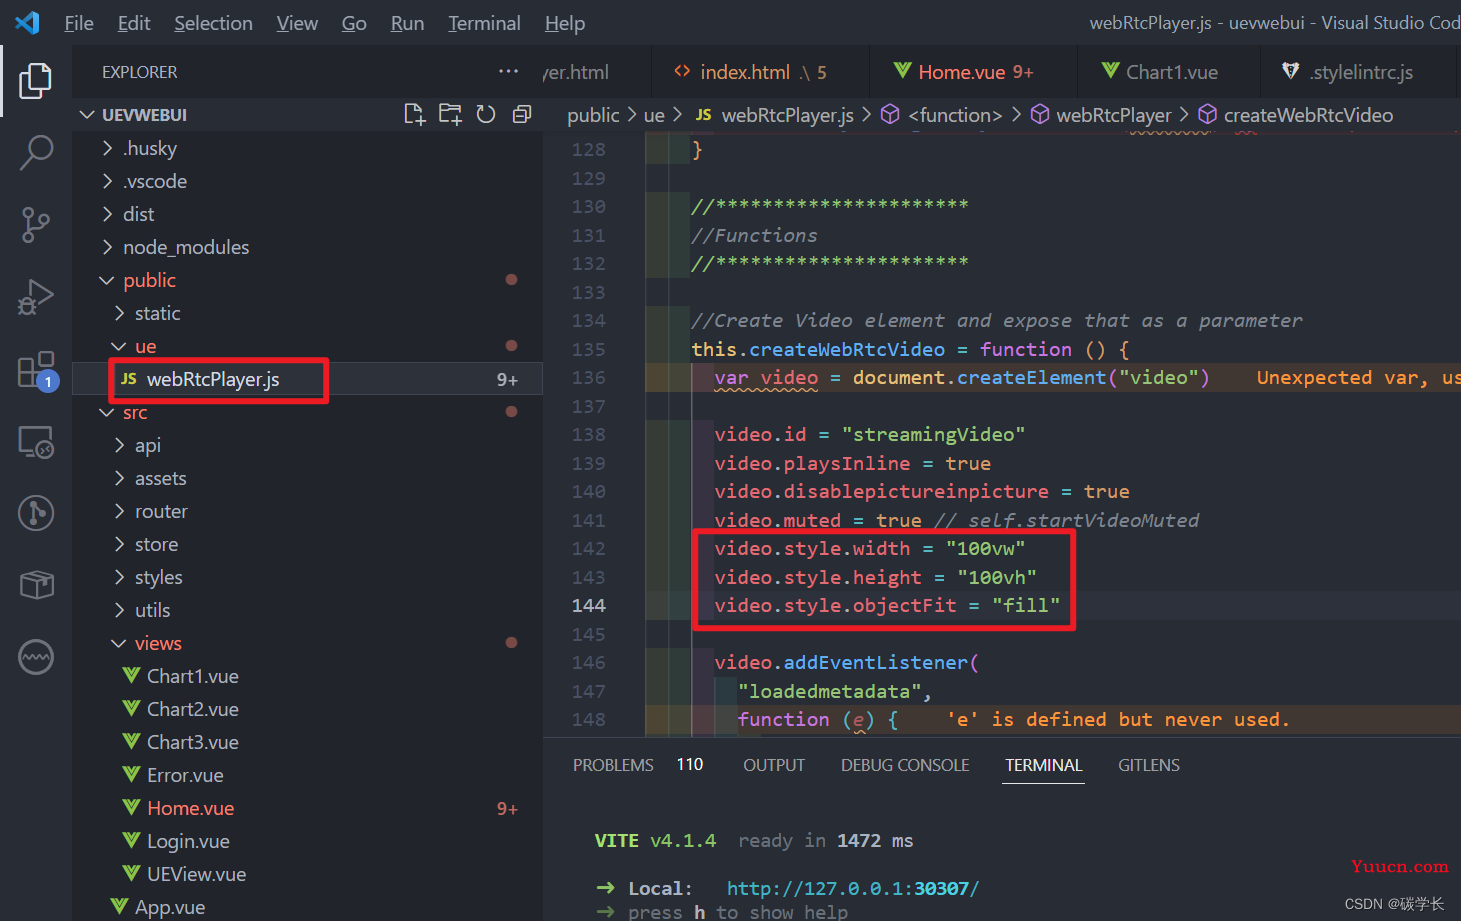The height and width of the screenshot is (921, 1461).
Task: Refresh the Explorer file tree
Action: (486, 115)
